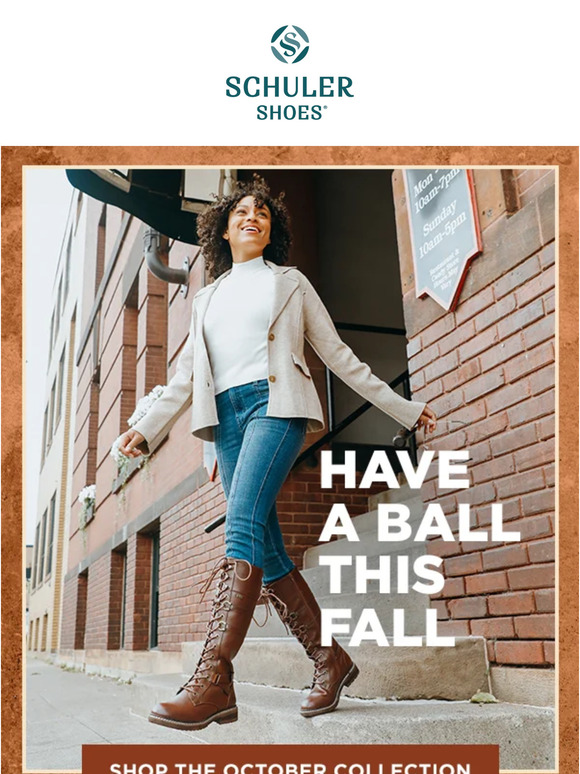Click the textured rust-brown border frame
Image resolution: width=580 pixels, height=774 pixels.
(x=11, y=444)
